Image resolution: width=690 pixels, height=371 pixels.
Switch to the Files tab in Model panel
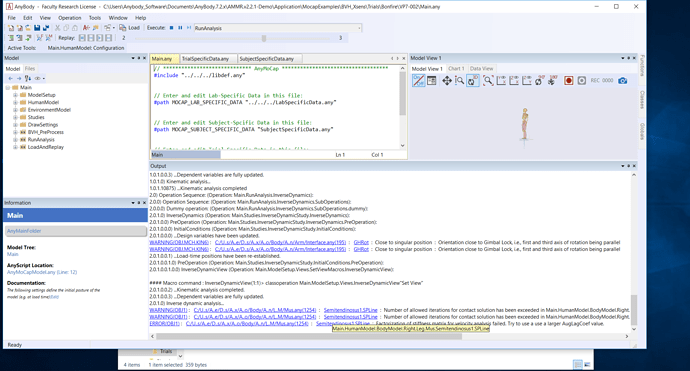pyautogui.click(x=30, y=69)
